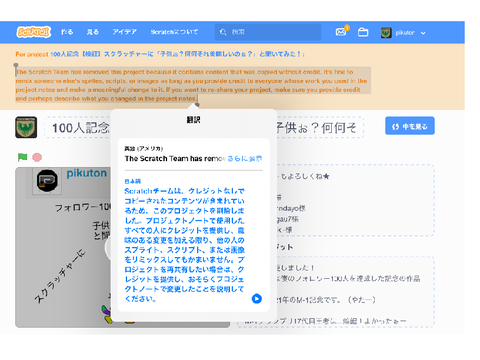Click the start selection handle of highlighted text
This screenshot has height=360, width=480.
click(x=16, y=65)
